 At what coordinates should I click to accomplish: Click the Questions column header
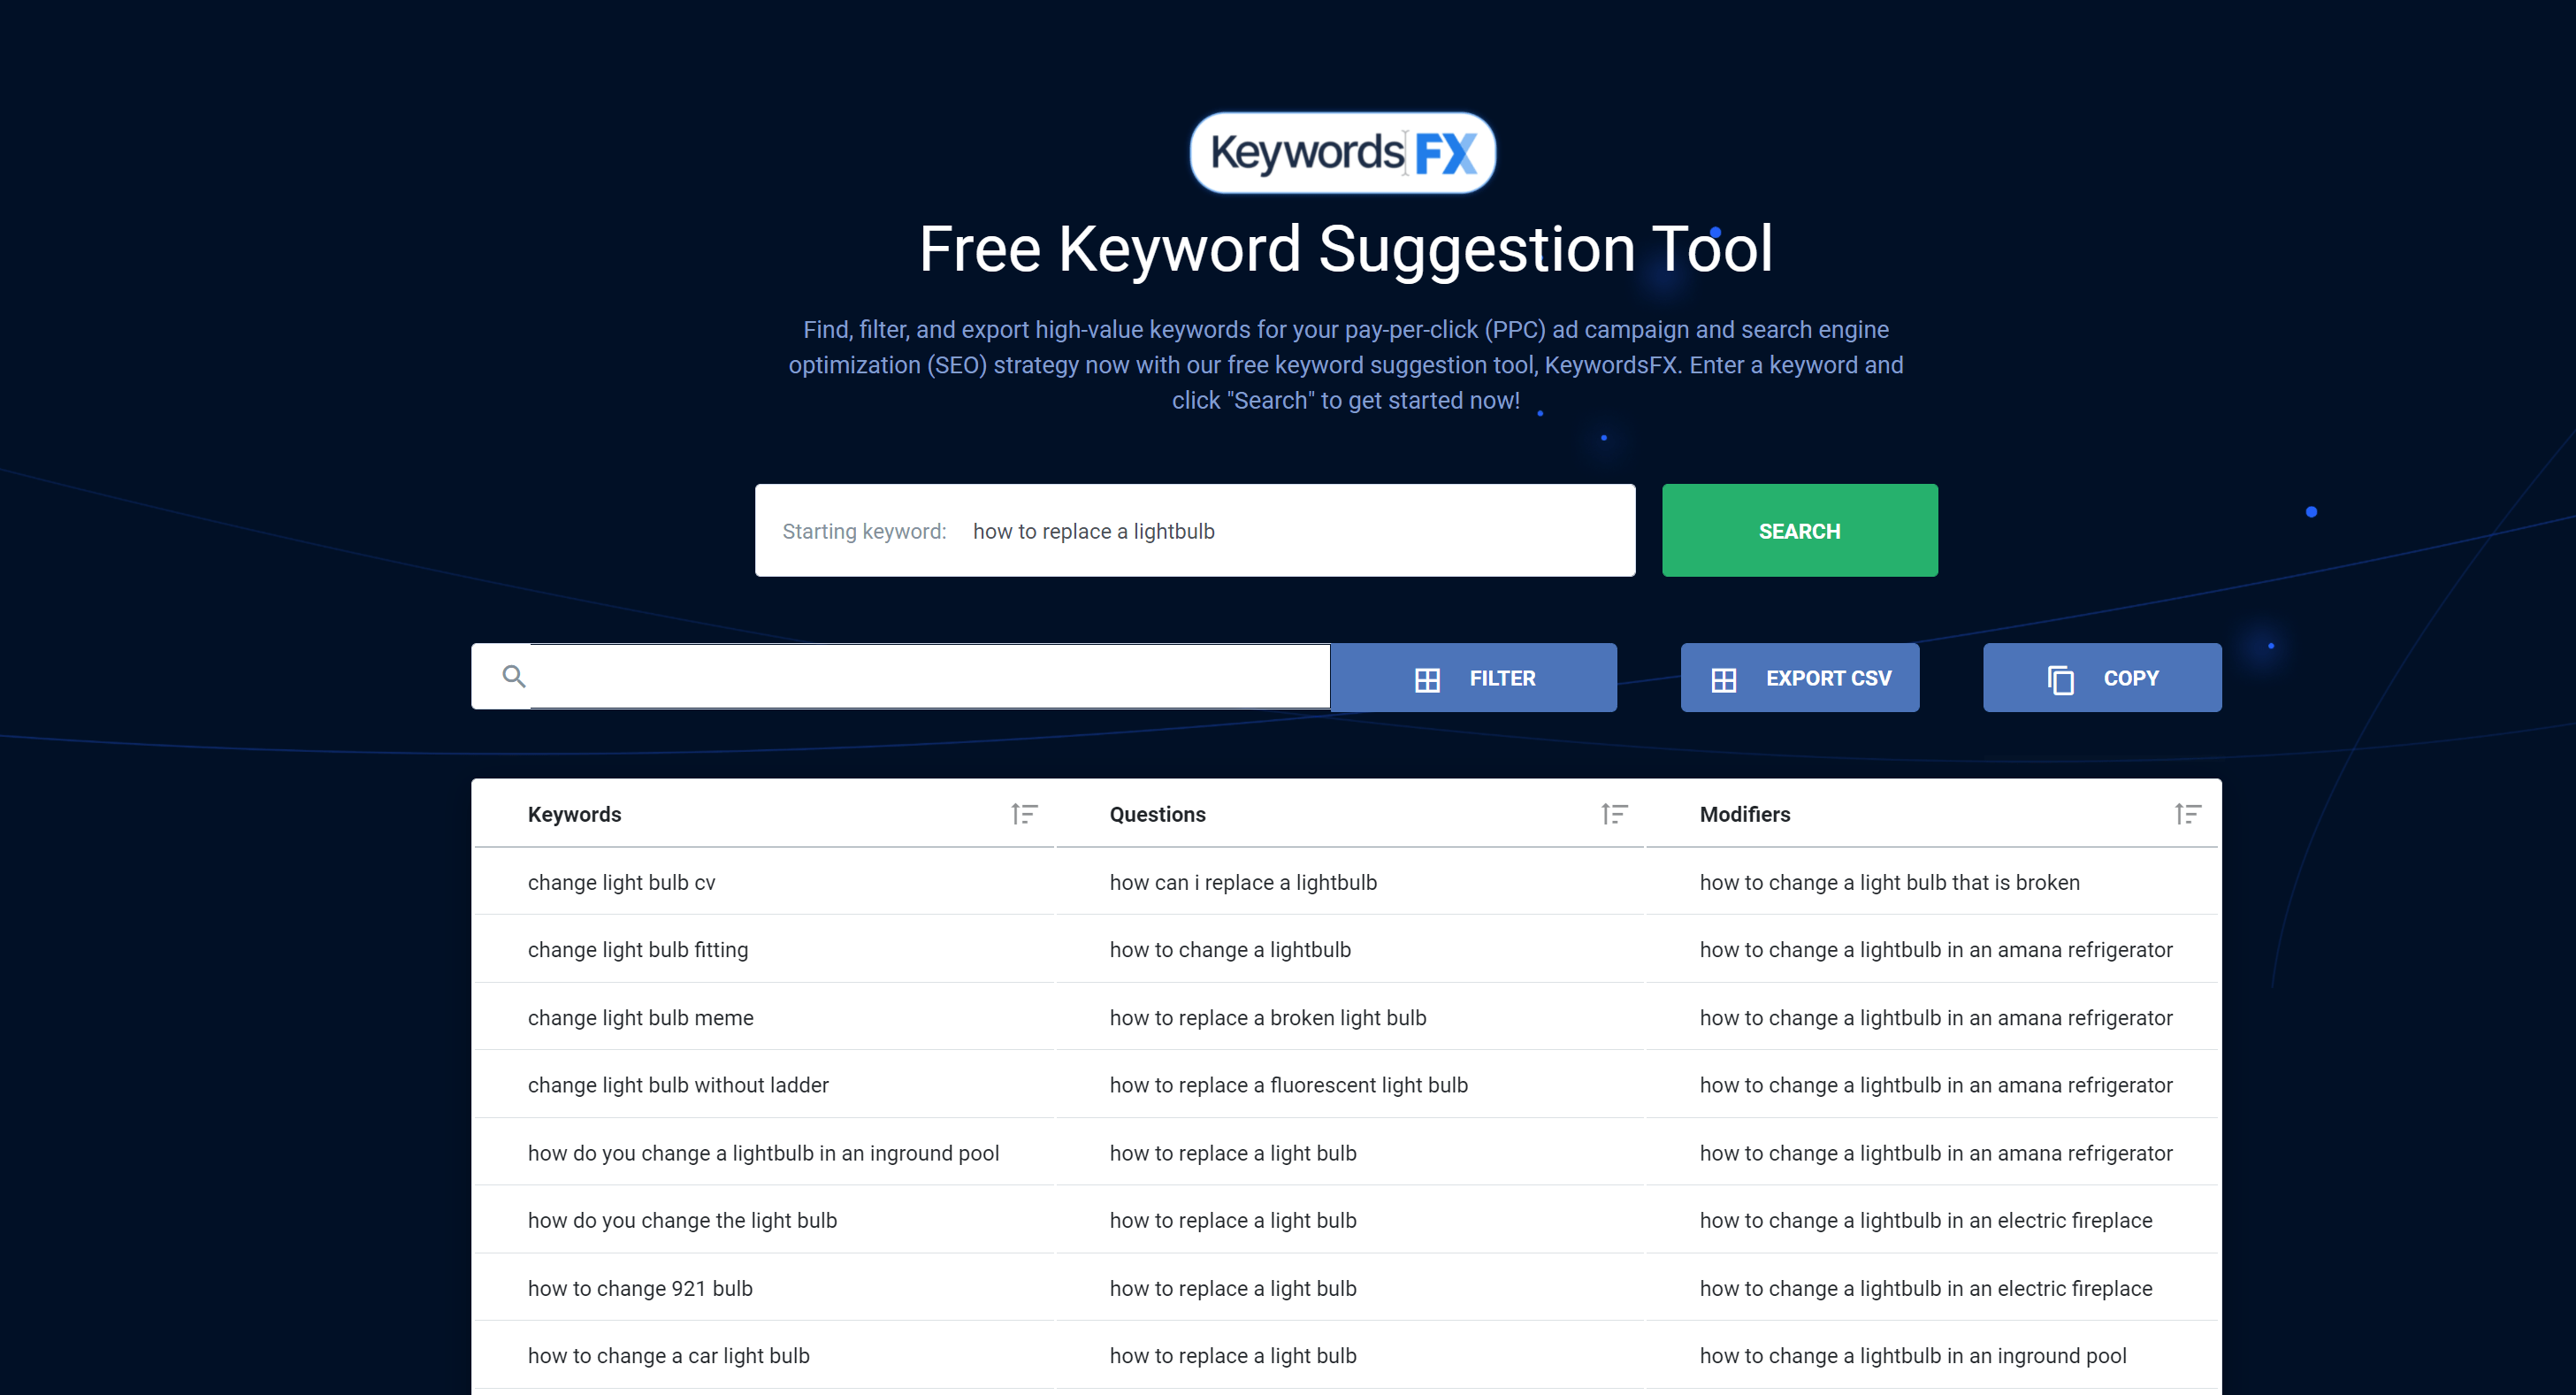pyautogui.click(x=1157, y=814)
